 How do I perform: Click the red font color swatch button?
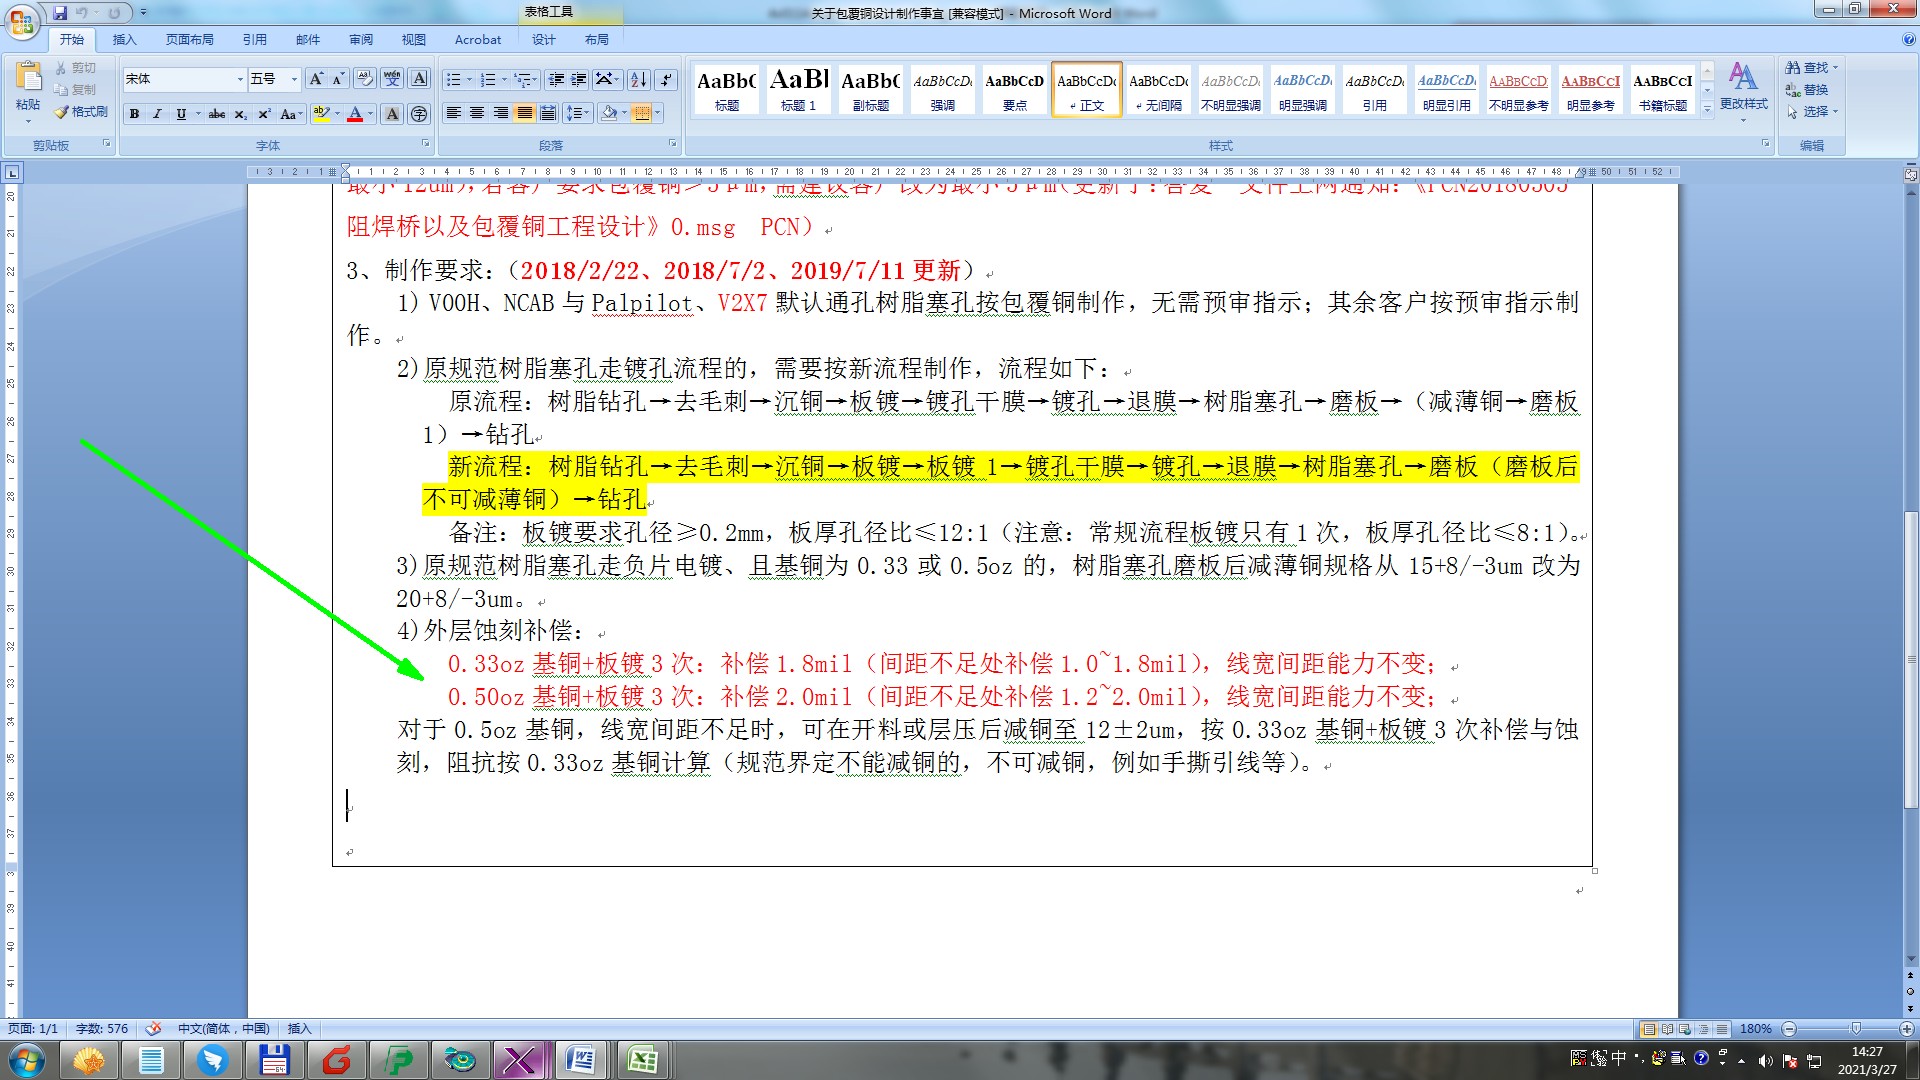point(354,114)
